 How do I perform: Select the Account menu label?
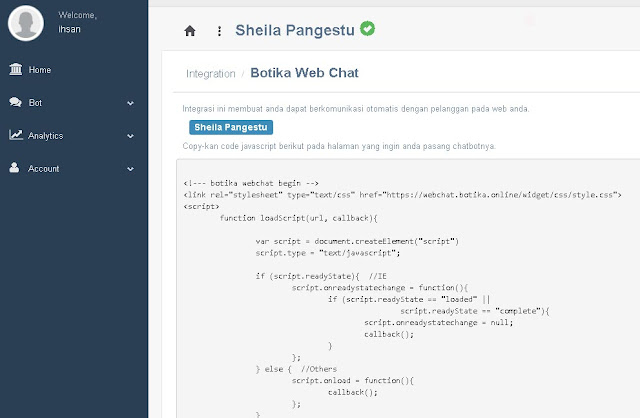44,168
